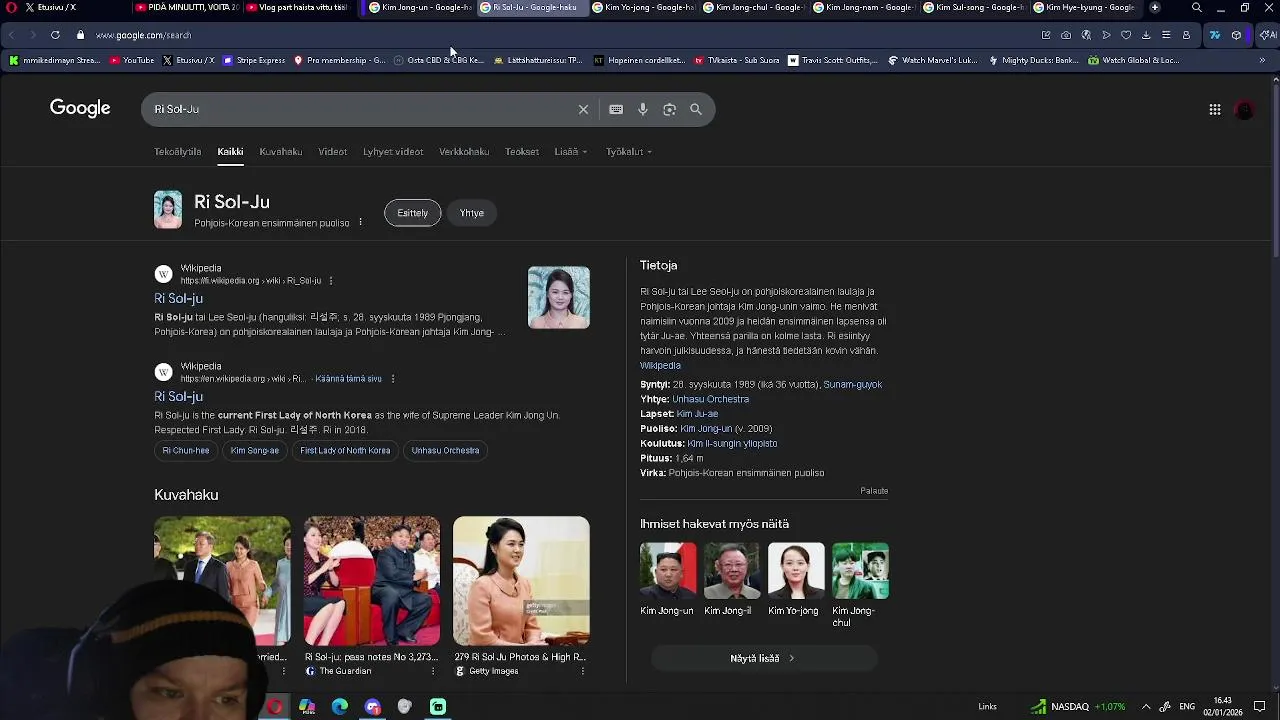Clear the search box with X
The width and height of the screenshot is (1280, 720).
point(584,109)
